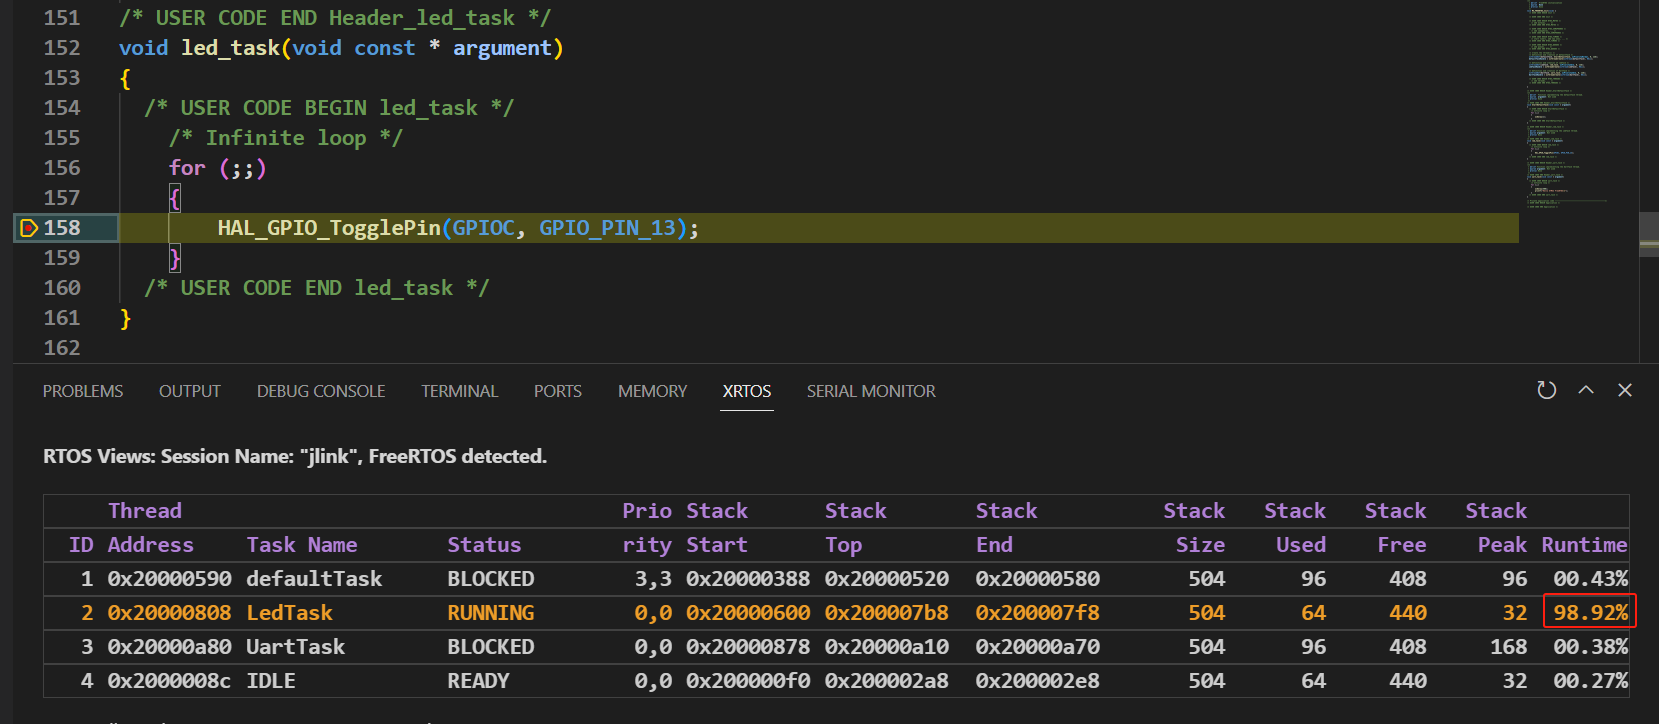Viewport: 1659px width, 724px height.
Task: Click stack end 0x20000a70
Action: [1037, 647]
